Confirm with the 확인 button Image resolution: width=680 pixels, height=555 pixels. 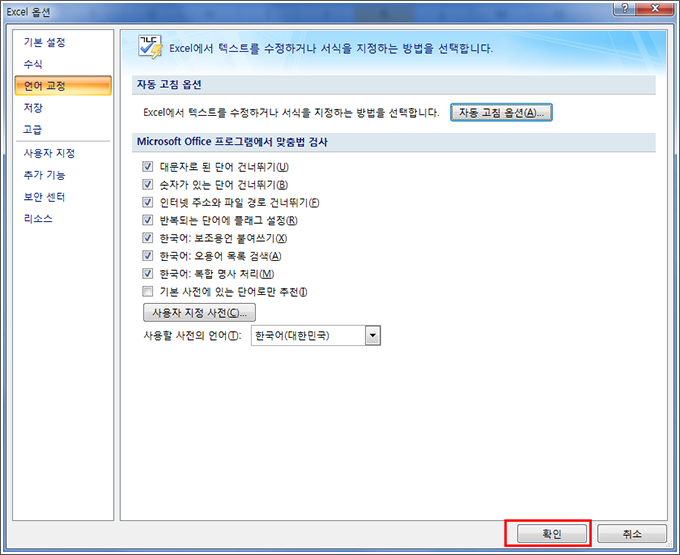pyautogui.click(x=552, y=534)
